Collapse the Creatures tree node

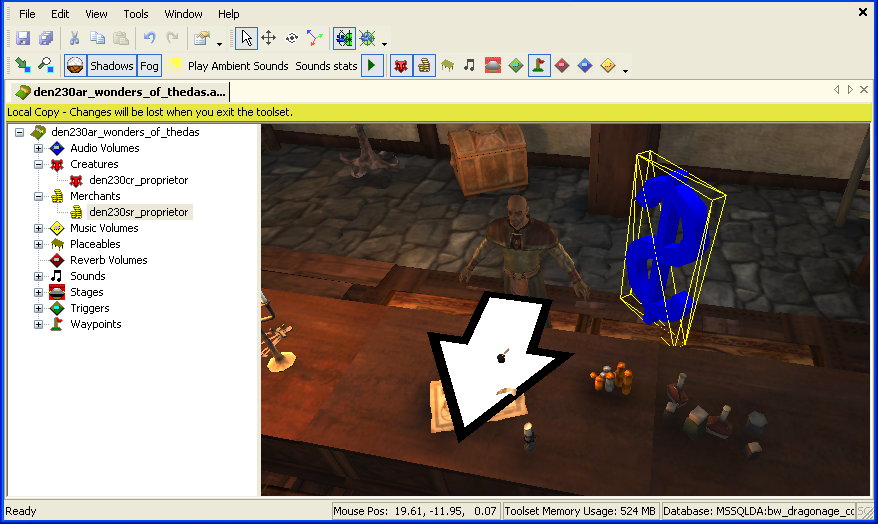click(38, 164)
